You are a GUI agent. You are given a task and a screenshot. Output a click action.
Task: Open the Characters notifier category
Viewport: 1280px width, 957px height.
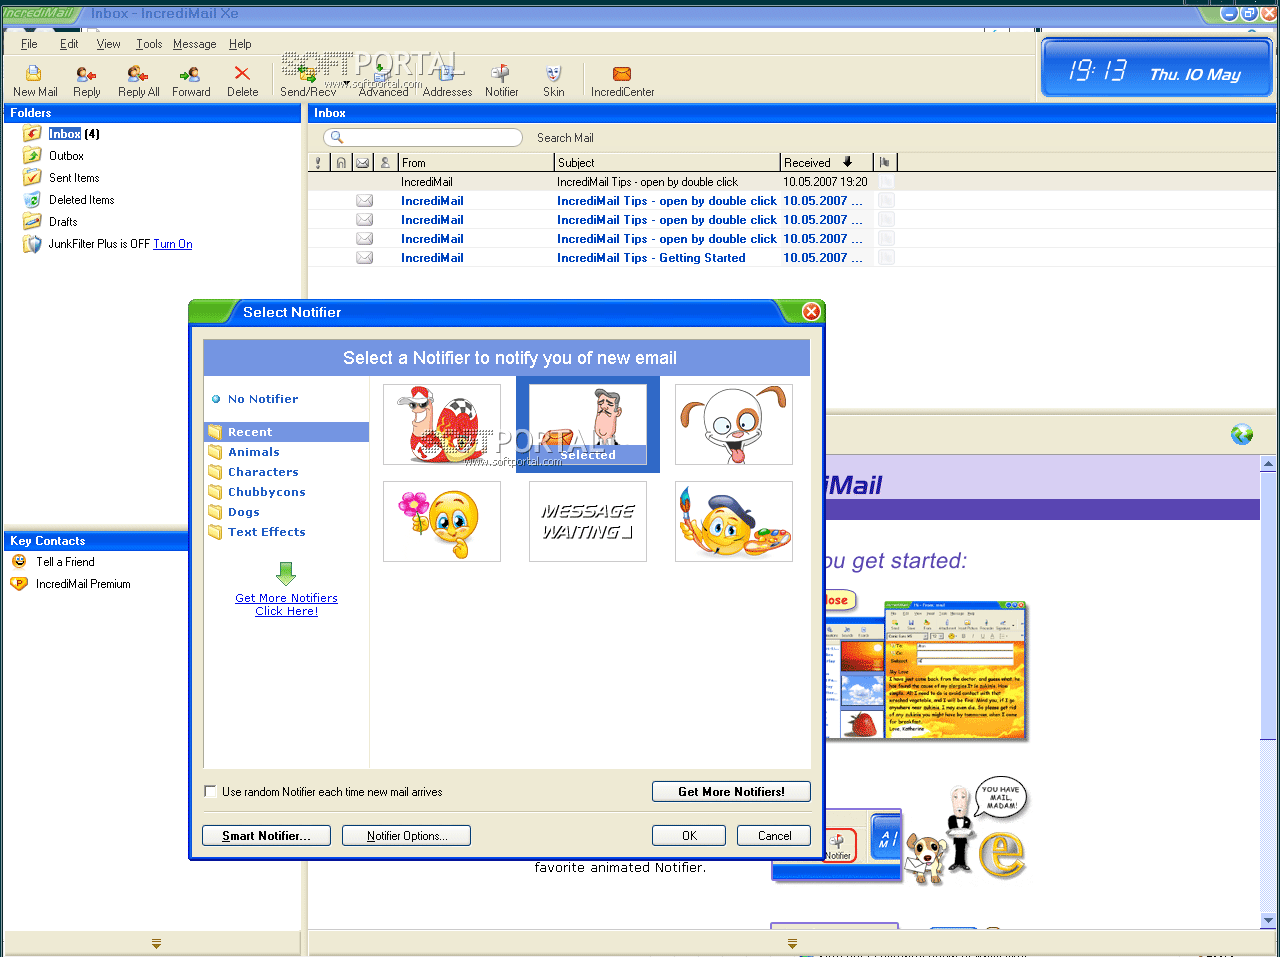[263, 472]
